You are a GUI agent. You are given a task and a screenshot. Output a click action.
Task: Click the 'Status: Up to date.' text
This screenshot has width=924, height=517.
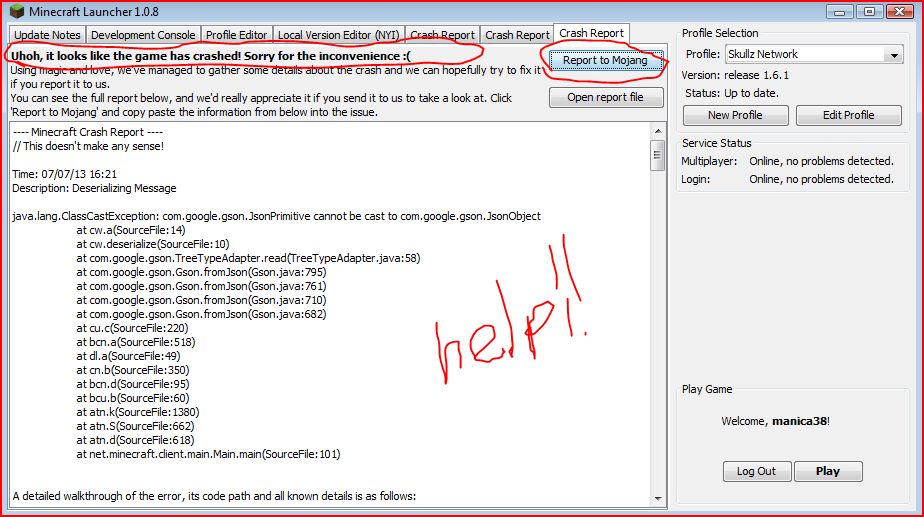point(732,93)
